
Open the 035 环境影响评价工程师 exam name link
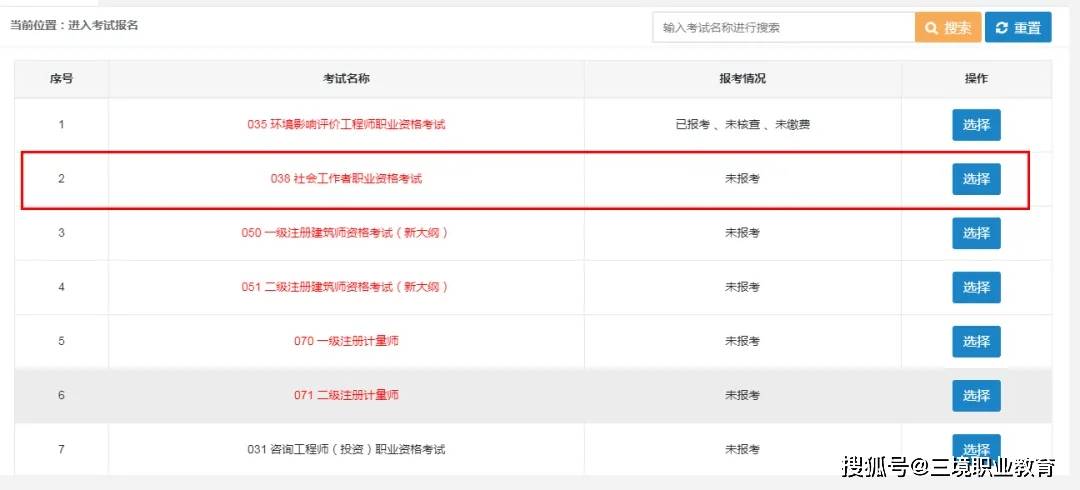pos(346,125)
